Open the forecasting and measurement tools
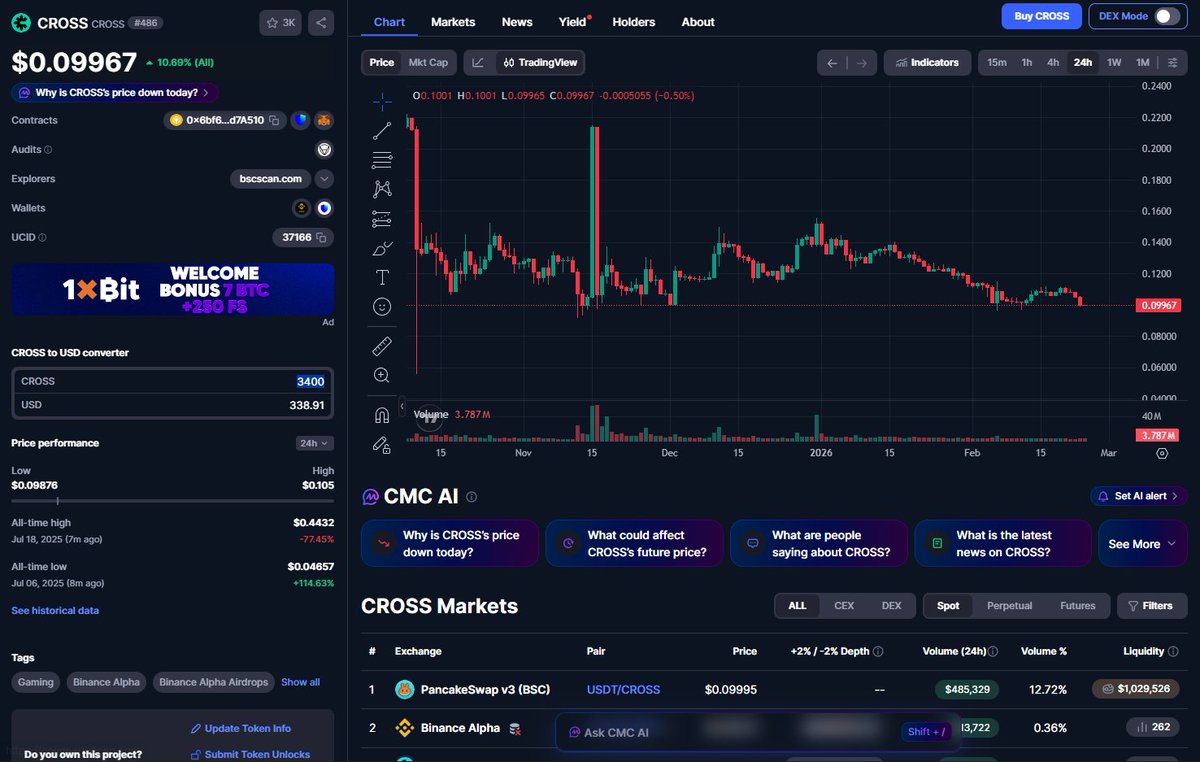This screenshot has height=762, width=1200. coord(382,218)
